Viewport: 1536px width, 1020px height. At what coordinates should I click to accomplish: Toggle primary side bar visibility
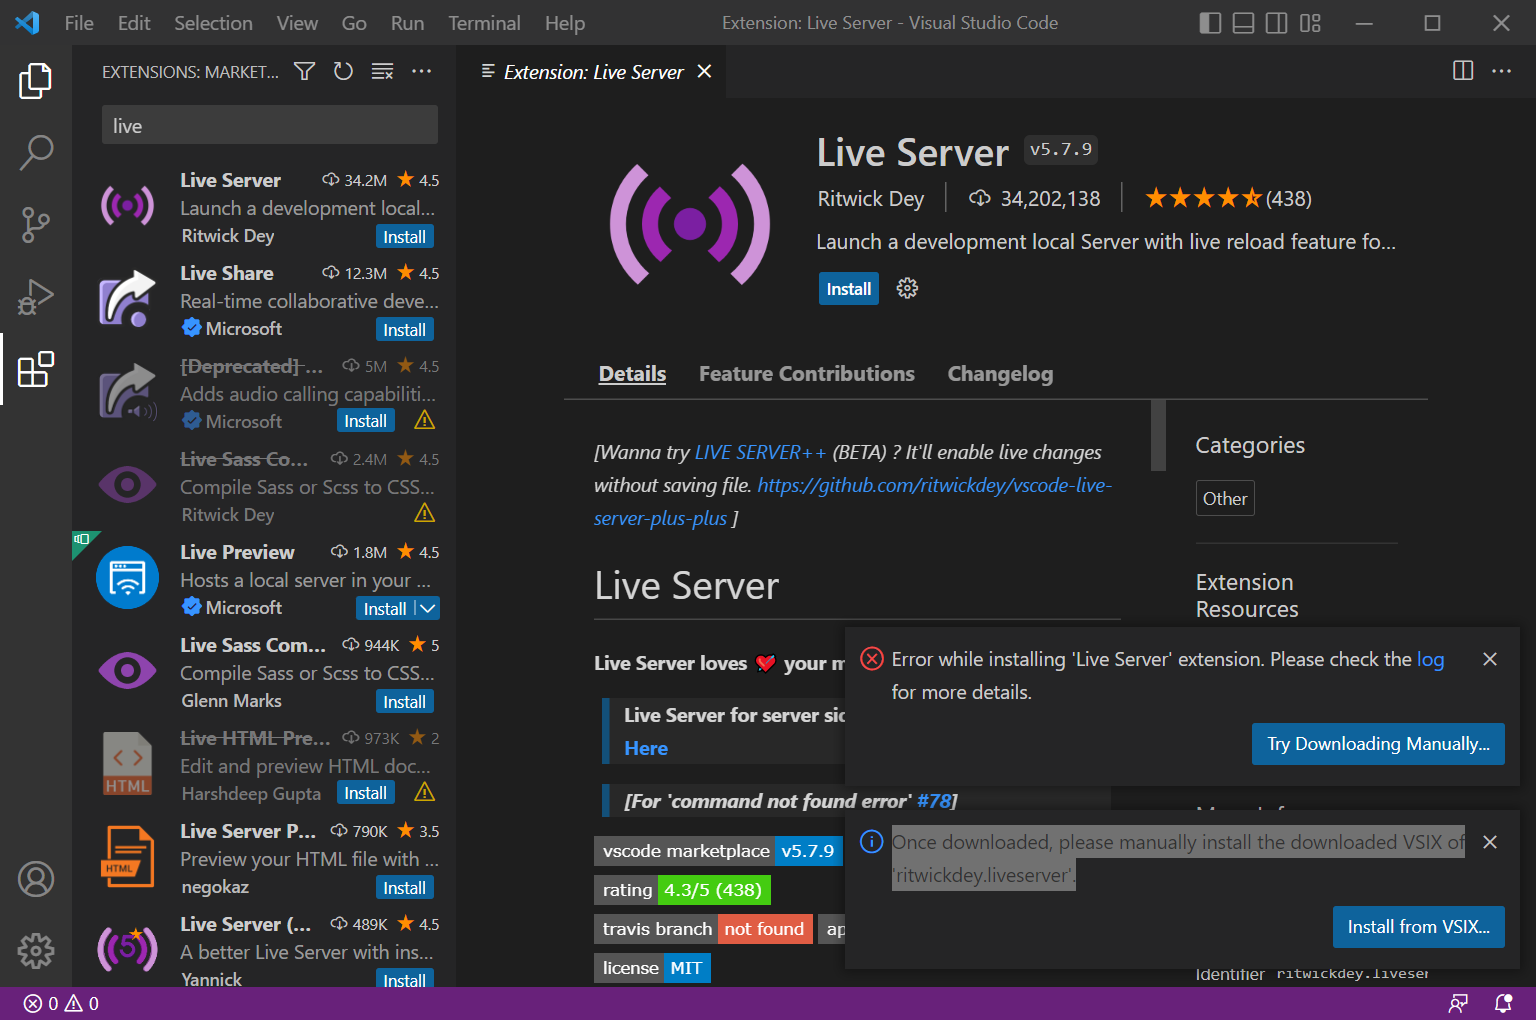tap(1210, 23)
